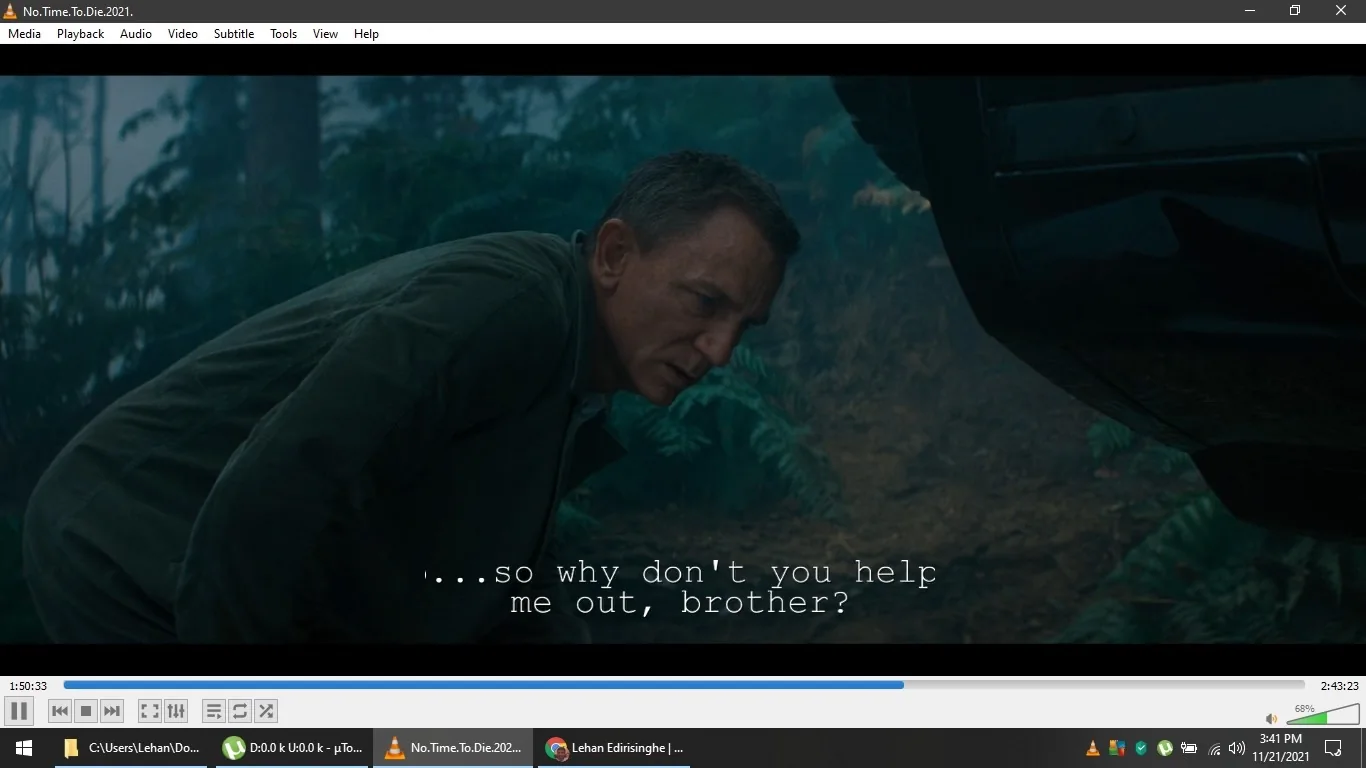Toggle fullscreen video mode

click(150, 711)
